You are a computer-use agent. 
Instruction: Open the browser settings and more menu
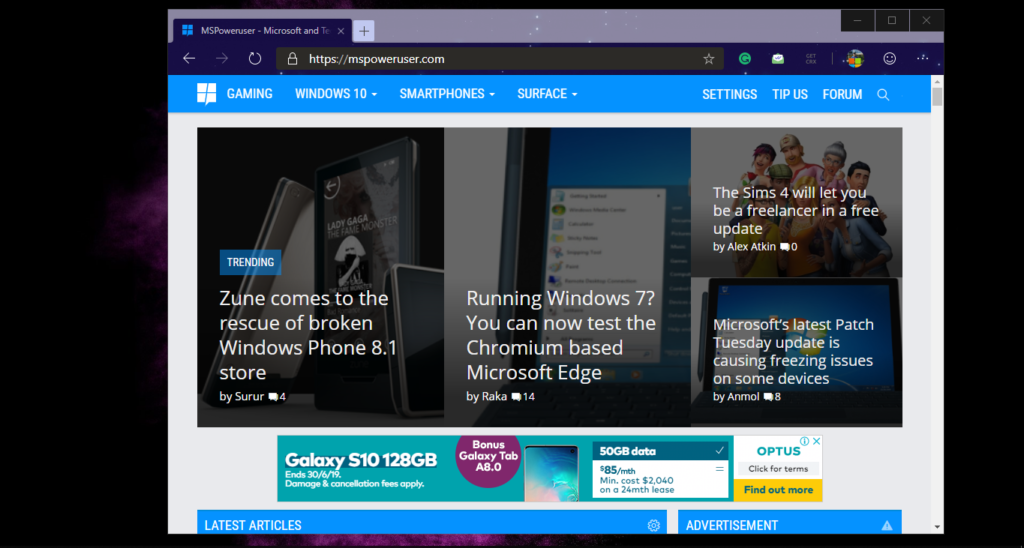tap(922, 59)
